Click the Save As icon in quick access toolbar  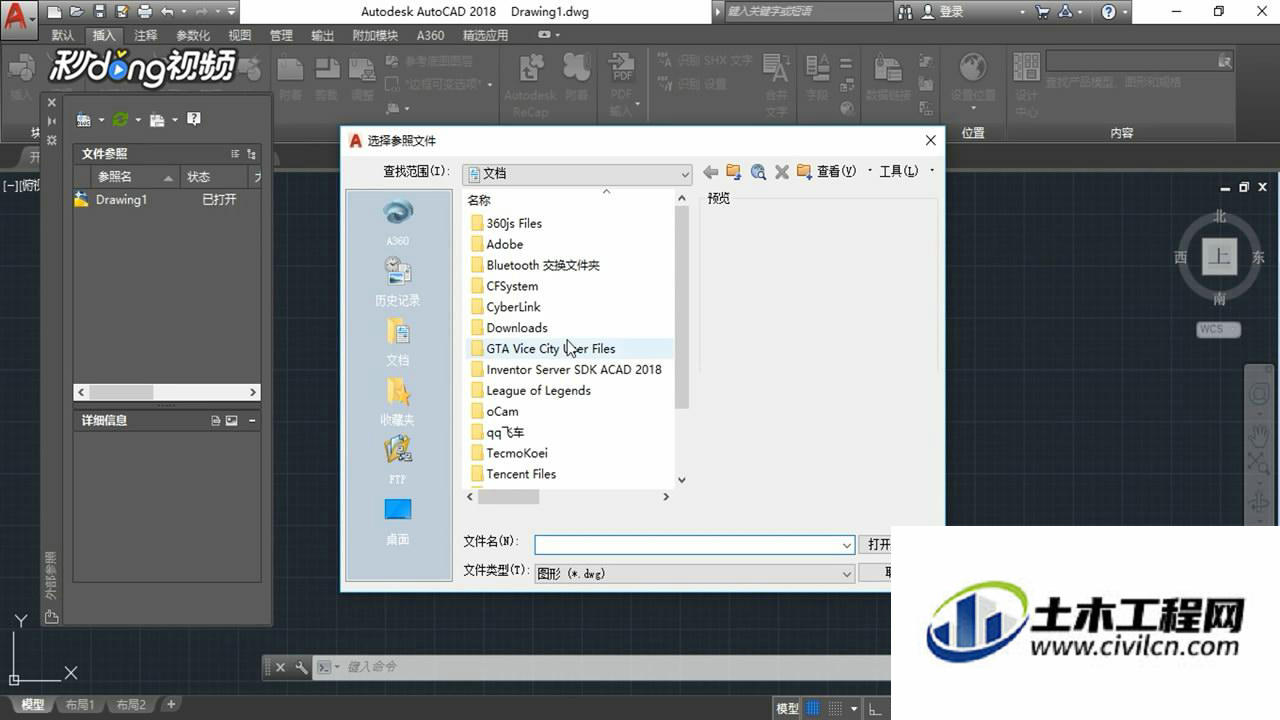coord(121,12)
